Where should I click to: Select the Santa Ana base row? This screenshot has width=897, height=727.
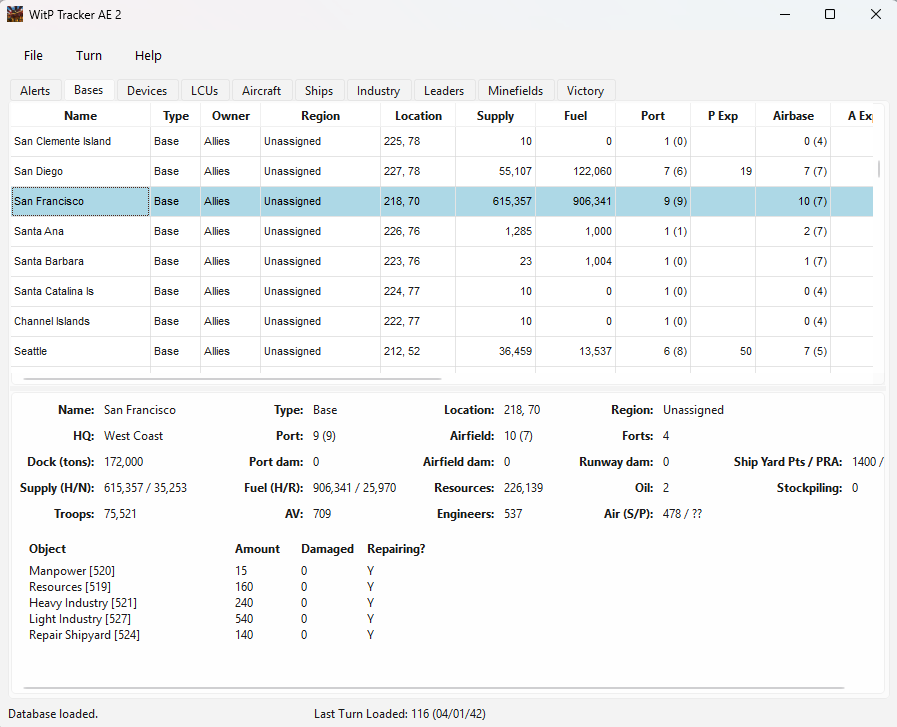(x=442, y=231)
